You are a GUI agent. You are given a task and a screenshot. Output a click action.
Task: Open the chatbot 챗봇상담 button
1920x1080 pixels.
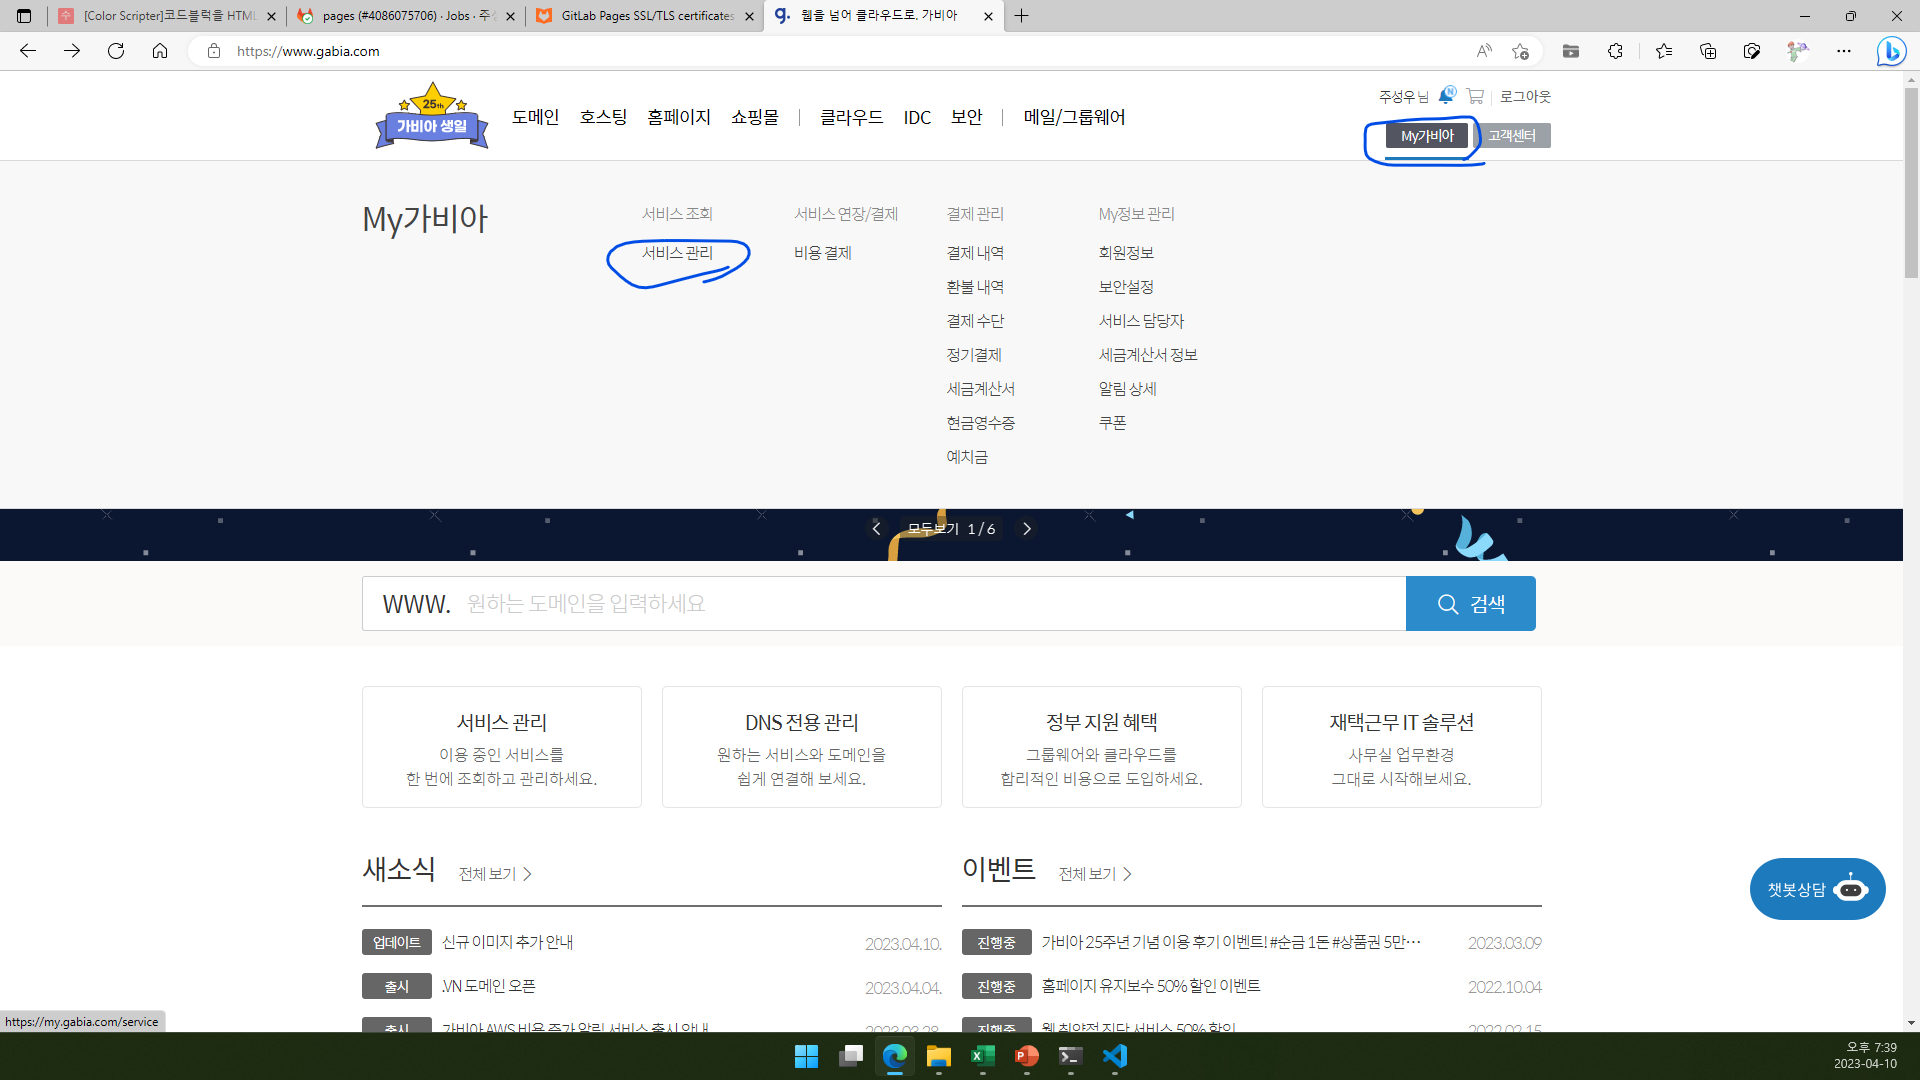click(x=1817, y=889)
